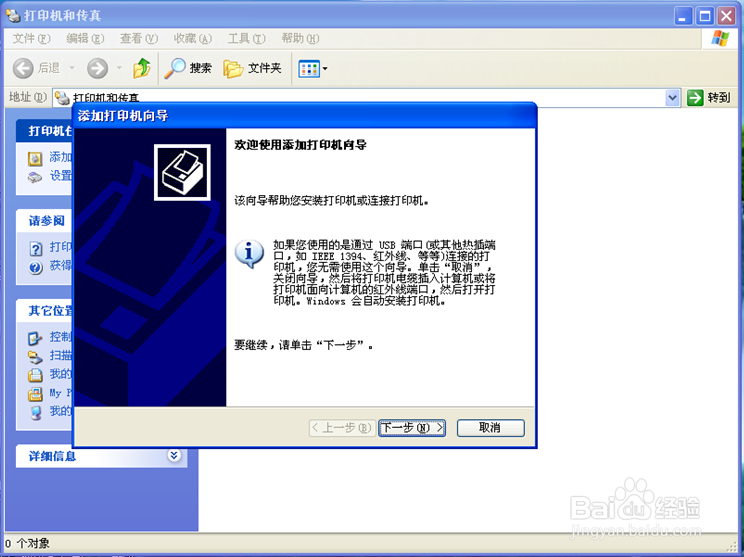Open the Favorites (收藏) menu
Image resolution: width=744 pixels, height=557 pixels.
(192, 38)
